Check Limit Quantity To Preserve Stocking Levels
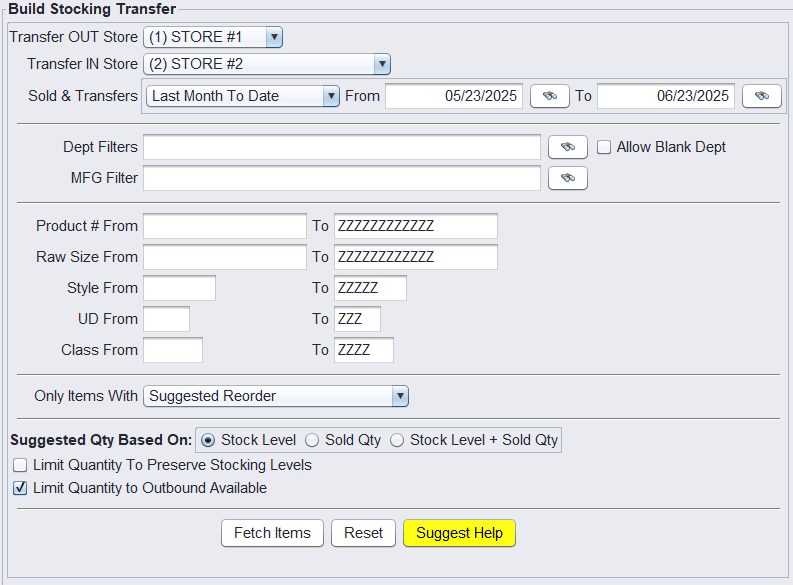Screen dimensions: 793x585 coord(19,465)
